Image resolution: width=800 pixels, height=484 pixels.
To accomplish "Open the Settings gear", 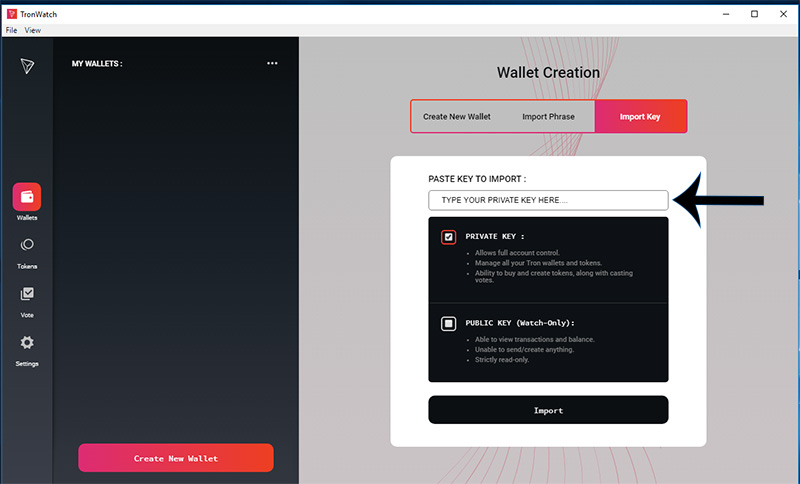I will 27,342.
